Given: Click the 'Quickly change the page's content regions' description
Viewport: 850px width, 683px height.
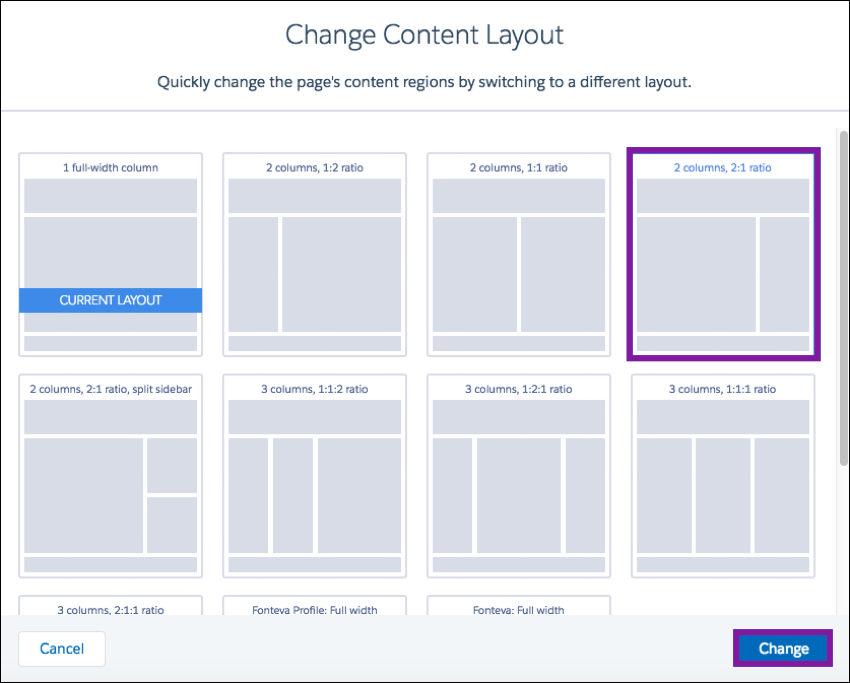Looking at the screenshot, I should click(x=424, y=82).
